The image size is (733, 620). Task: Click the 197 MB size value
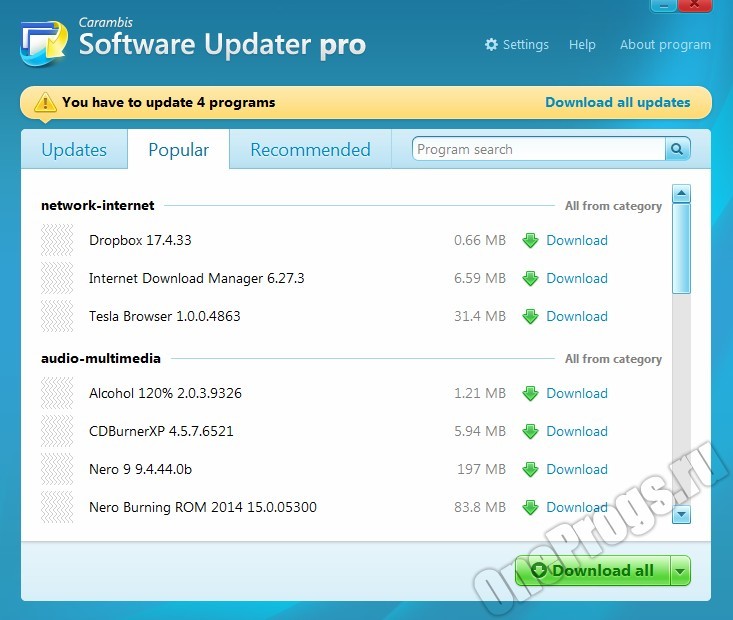click(x=481, y=469)
